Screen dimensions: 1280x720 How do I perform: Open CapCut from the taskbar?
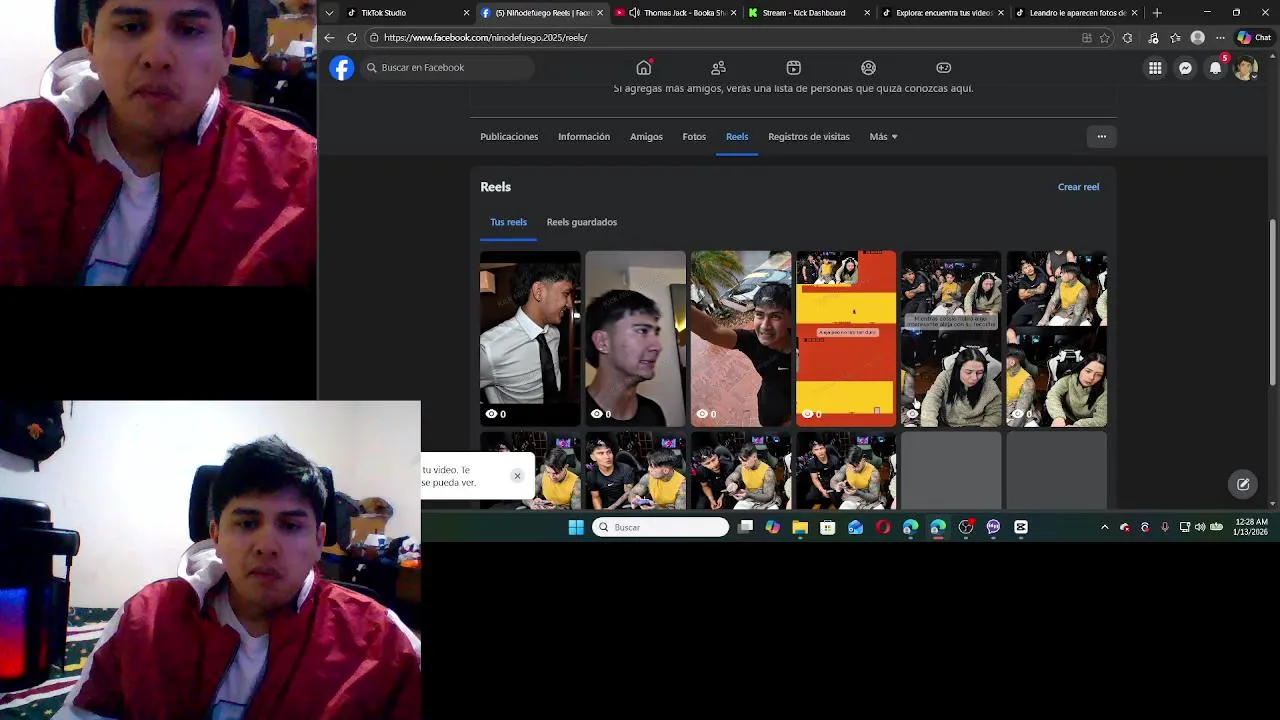coord(1021,527)
